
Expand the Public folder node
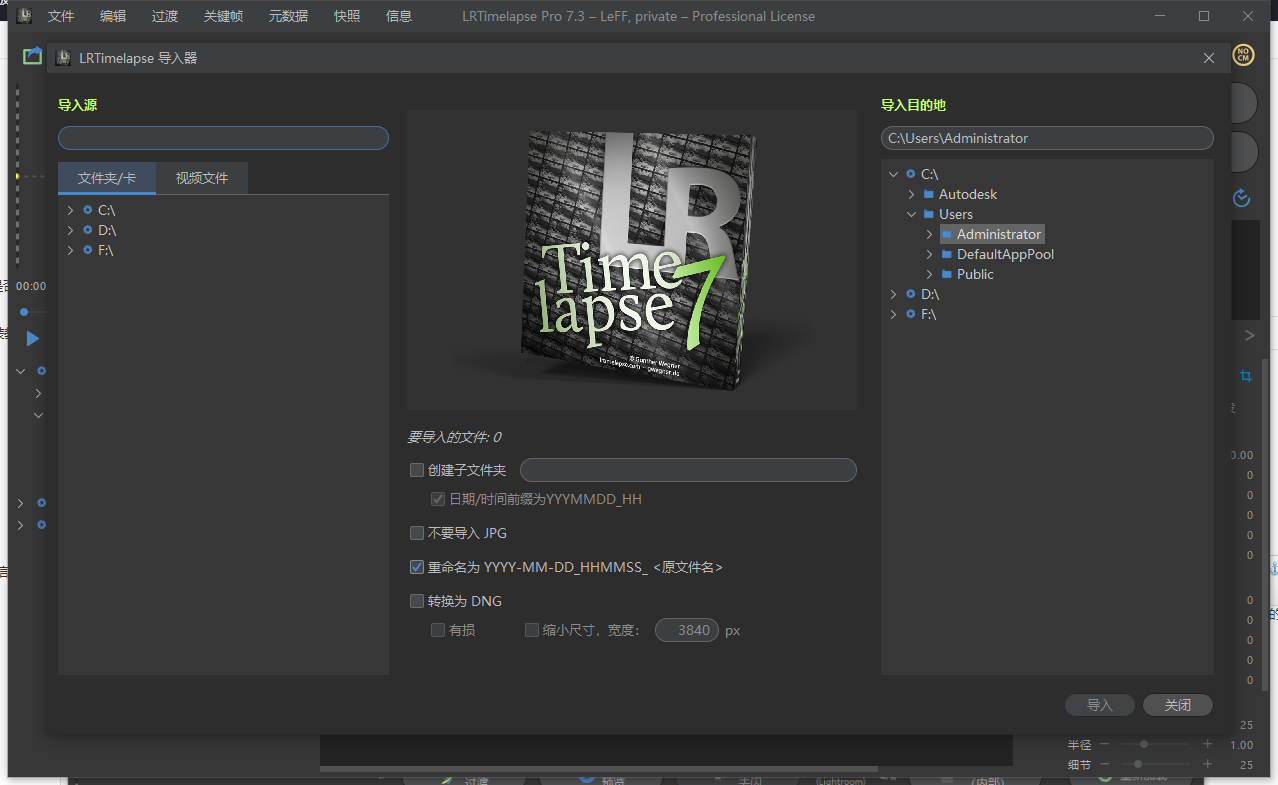click(x=929, y=274)
